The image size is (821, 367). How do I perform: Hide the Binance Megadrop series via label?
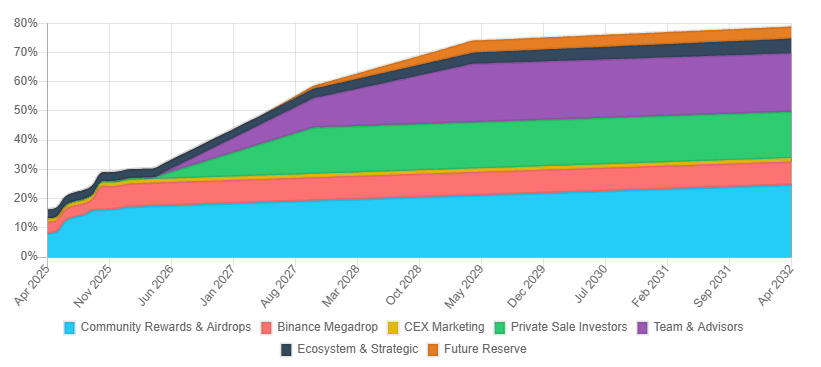pos(328,327)
